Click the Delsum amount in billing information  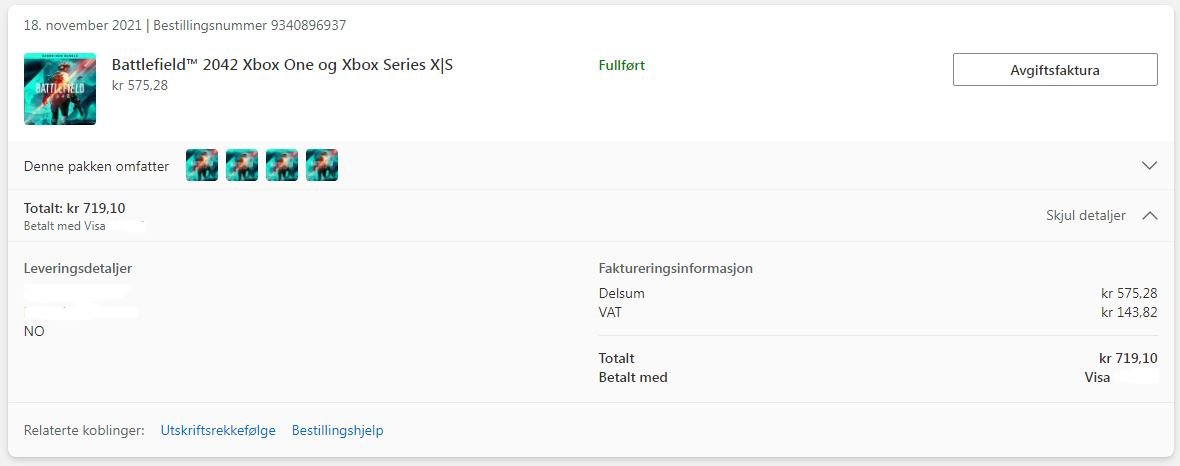click(x=1129, y=294)
